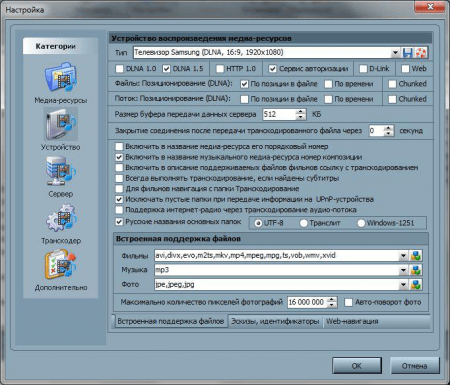Enable Поток По позиции в файле checkbox
This screenshot has height=385, width=450.
click(x=244, y=99)
